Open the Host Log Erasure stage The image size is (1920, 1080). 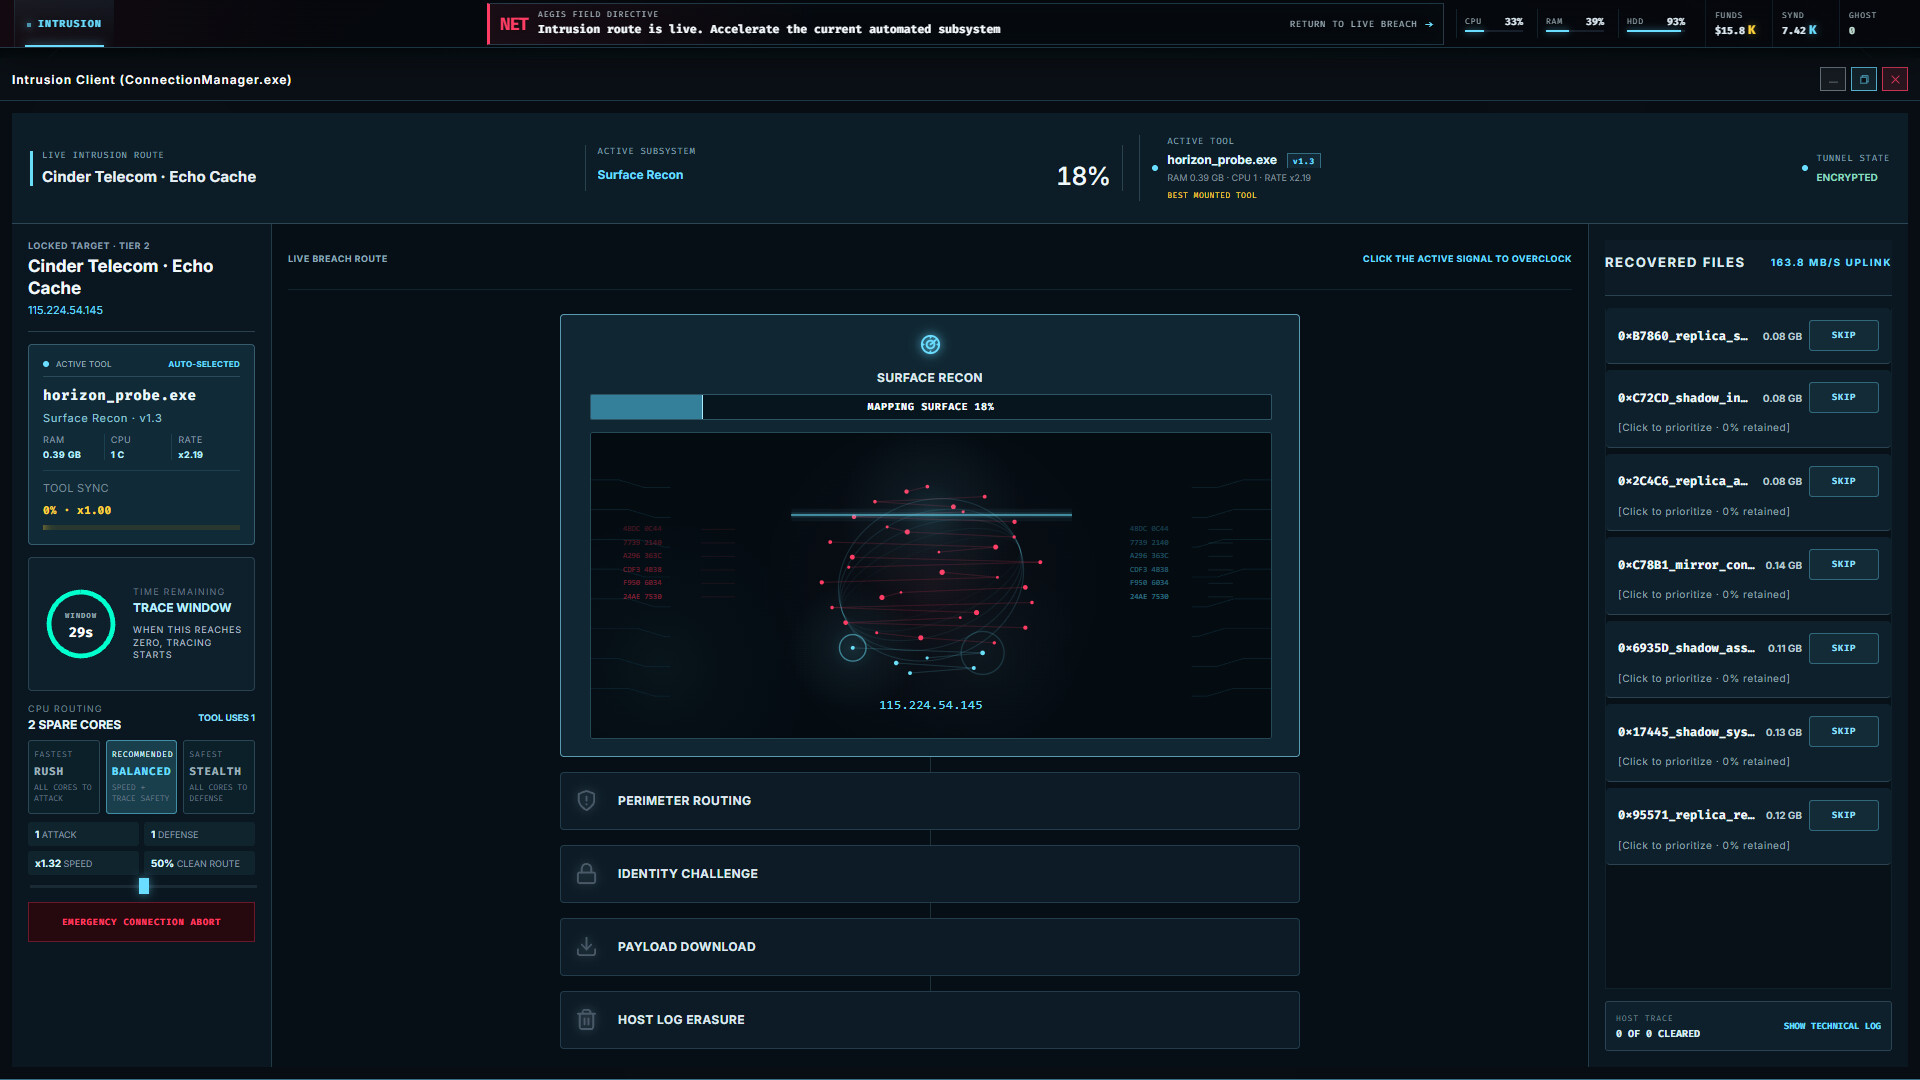(x=930, y=1019)
